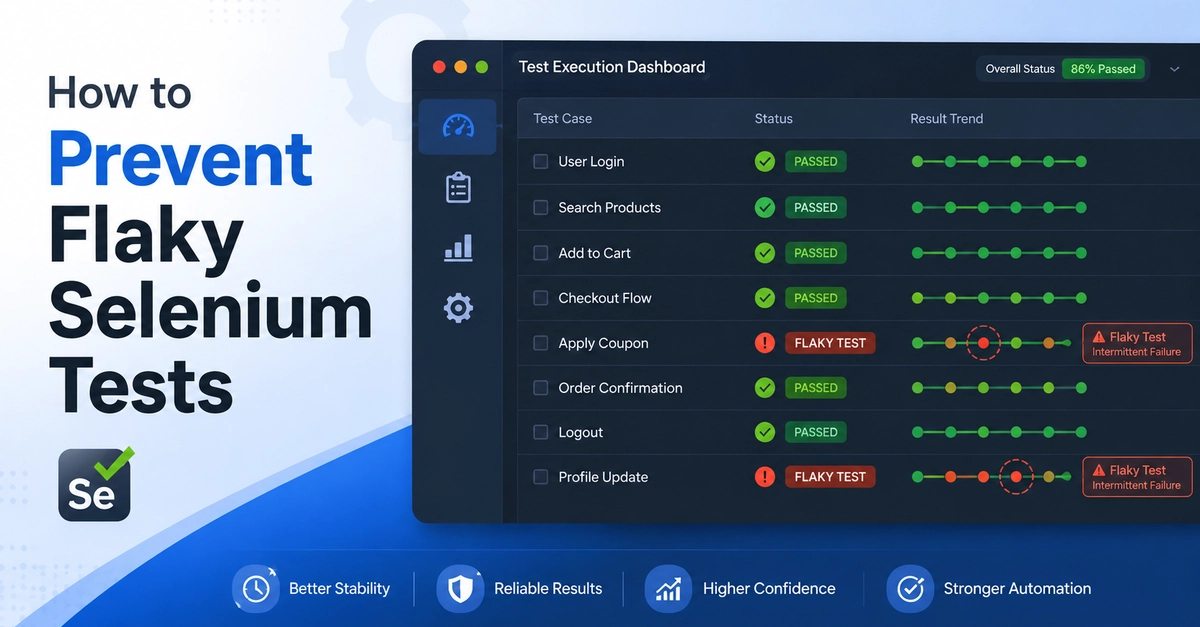Sort by the Result Trend column header

click(x=946, y=118)
